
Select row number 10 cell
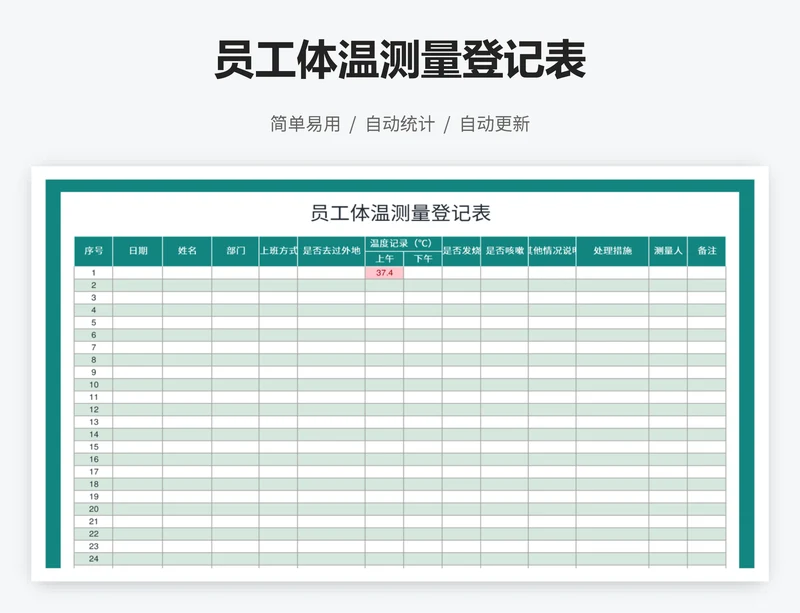point(93,385)
